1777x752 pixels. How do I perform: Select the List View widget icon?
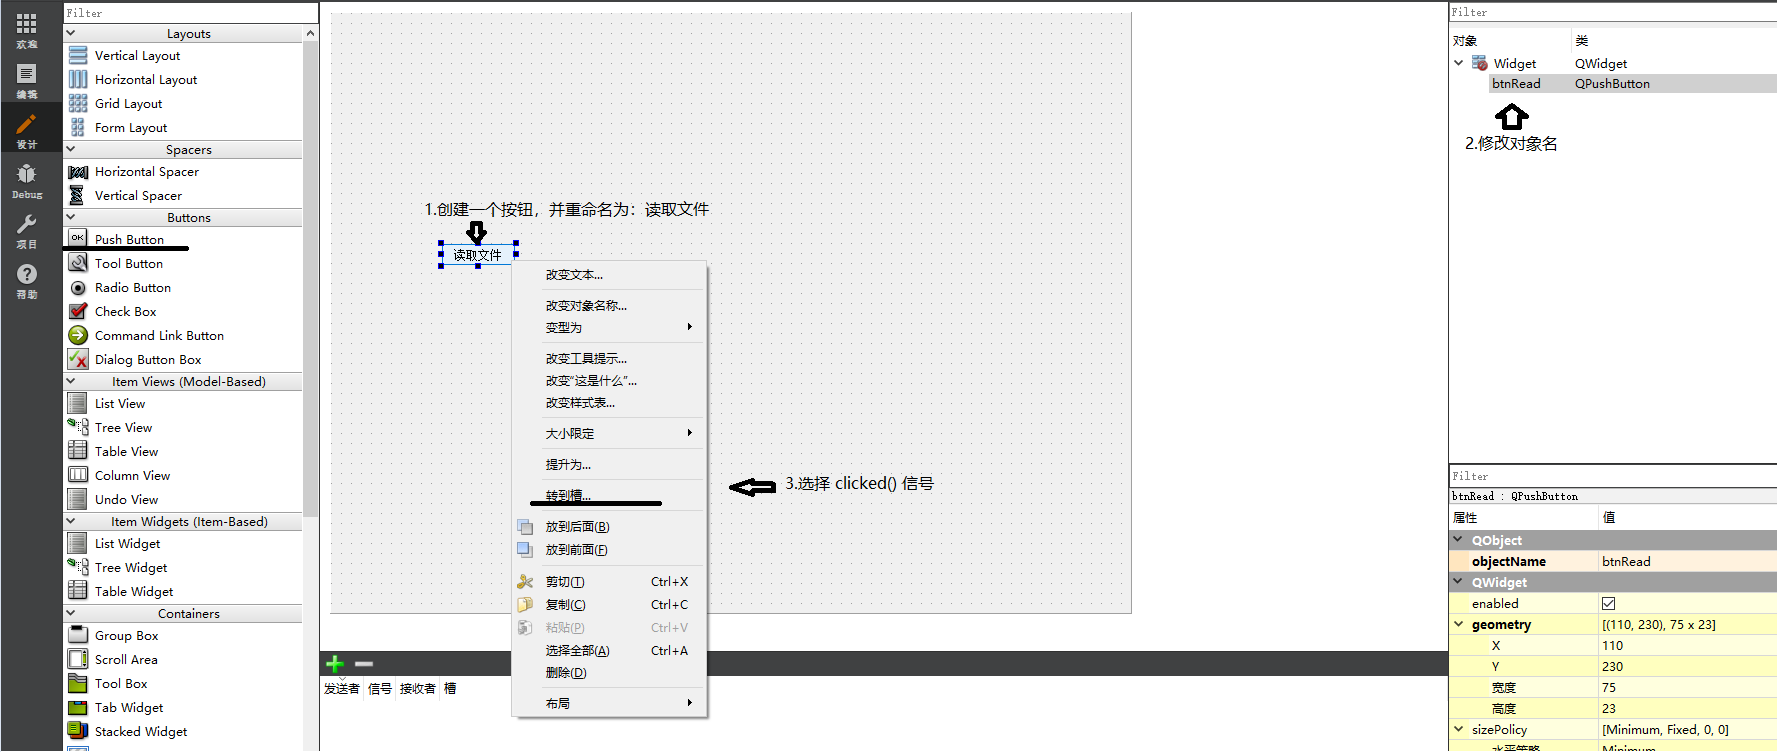tap(78, 403)
